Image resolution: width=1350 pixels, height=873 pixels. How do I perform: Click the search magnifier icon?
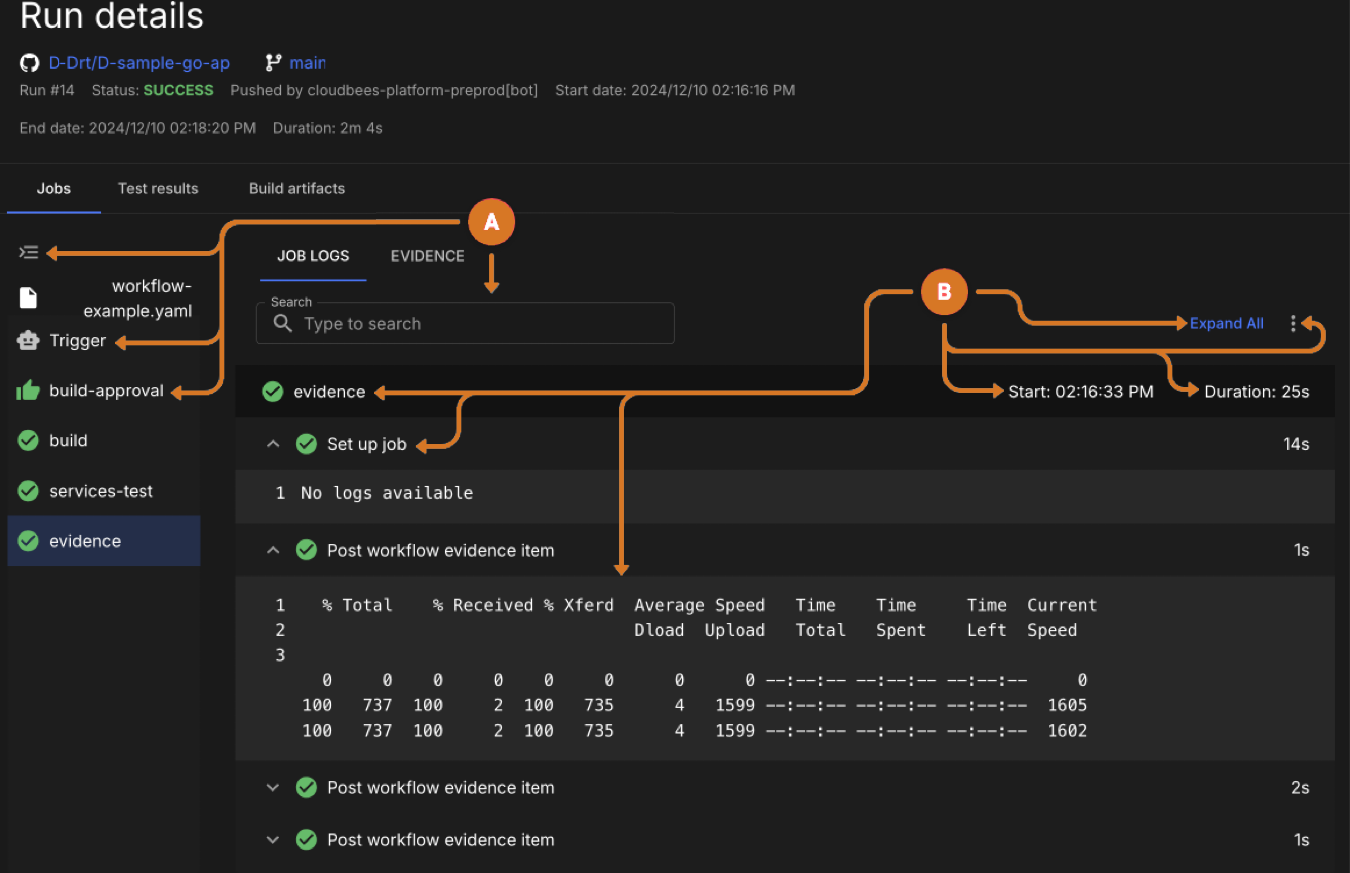[x=283, y=324]
